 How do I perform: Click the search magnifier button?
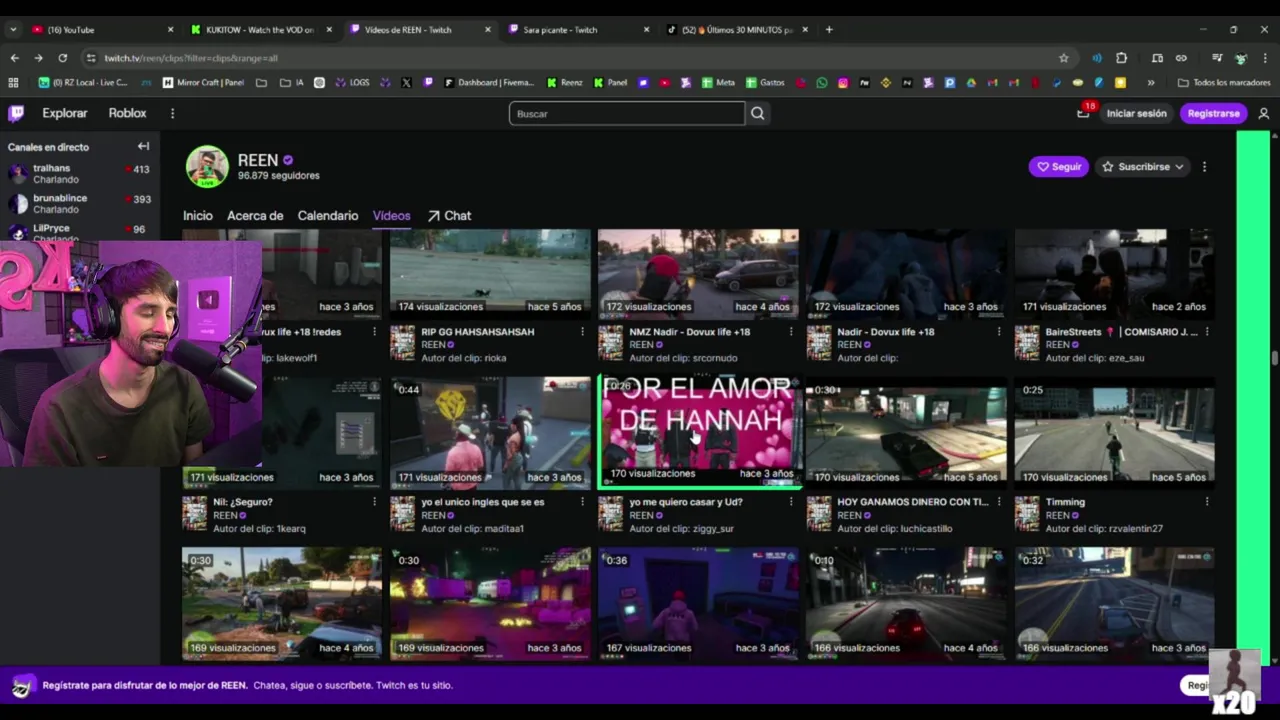pos(758,113)
